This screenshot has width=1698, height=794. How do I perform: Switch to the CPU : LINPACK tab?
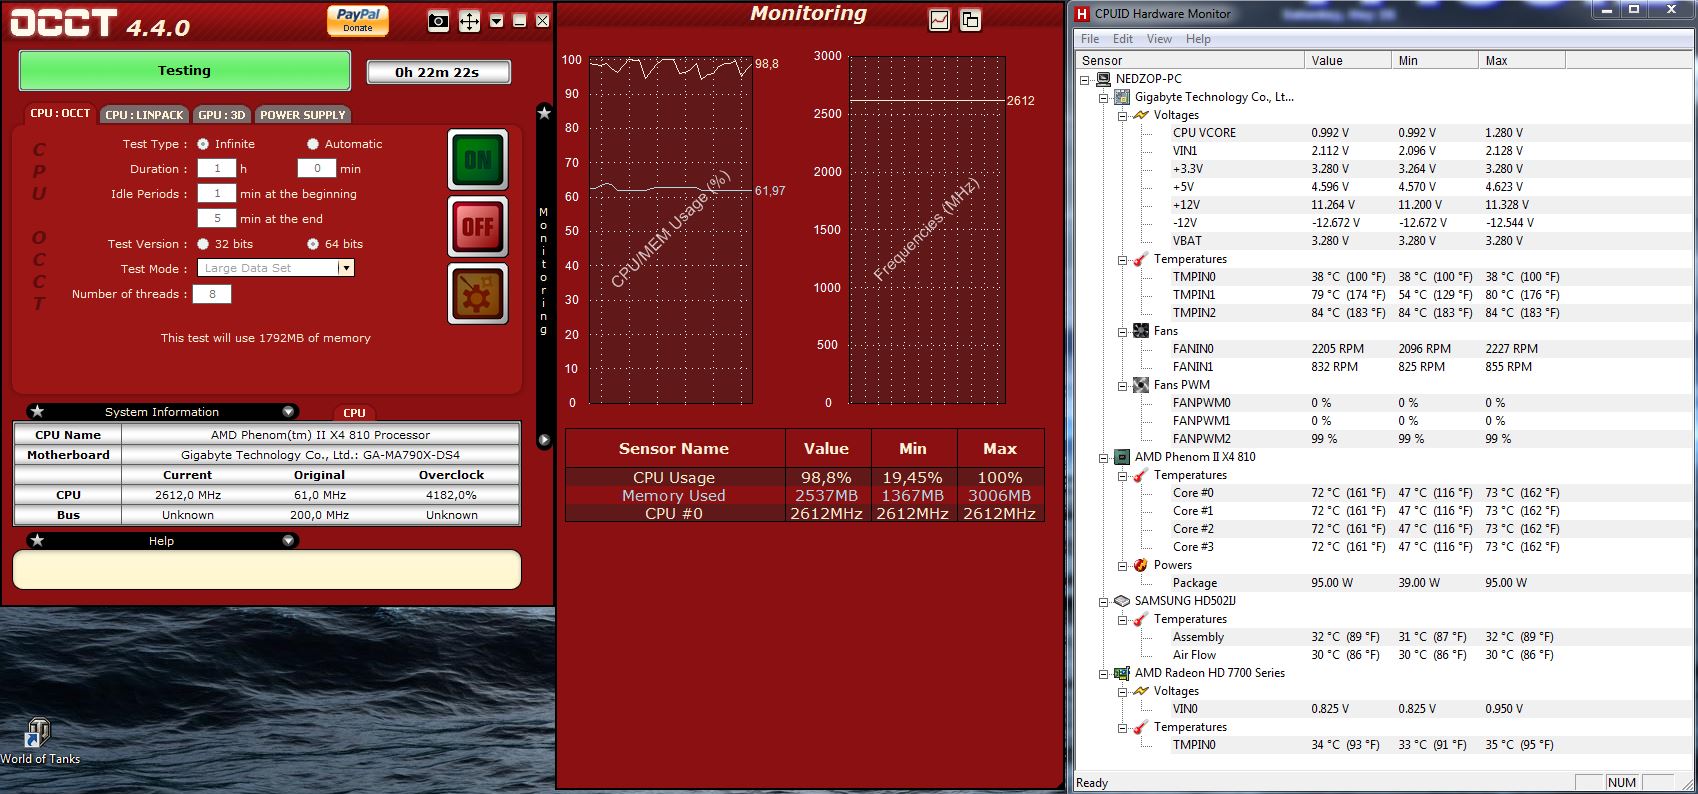144,115
